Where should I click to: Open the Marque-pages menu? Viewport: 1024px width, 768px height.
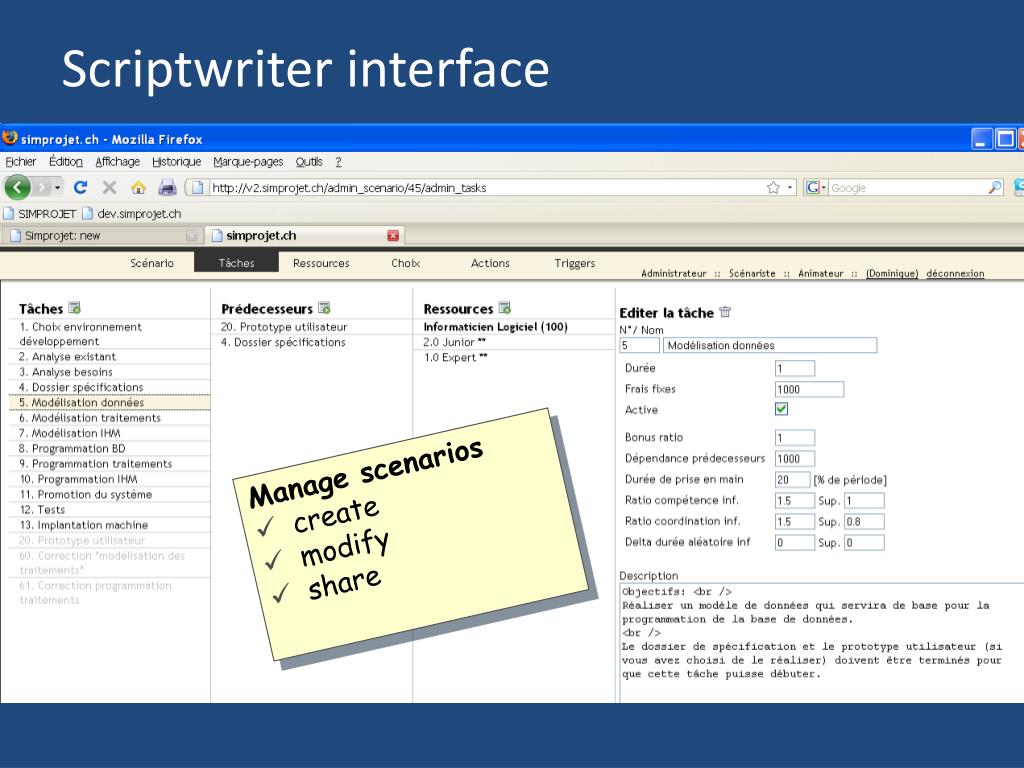[x=248, y=162]
